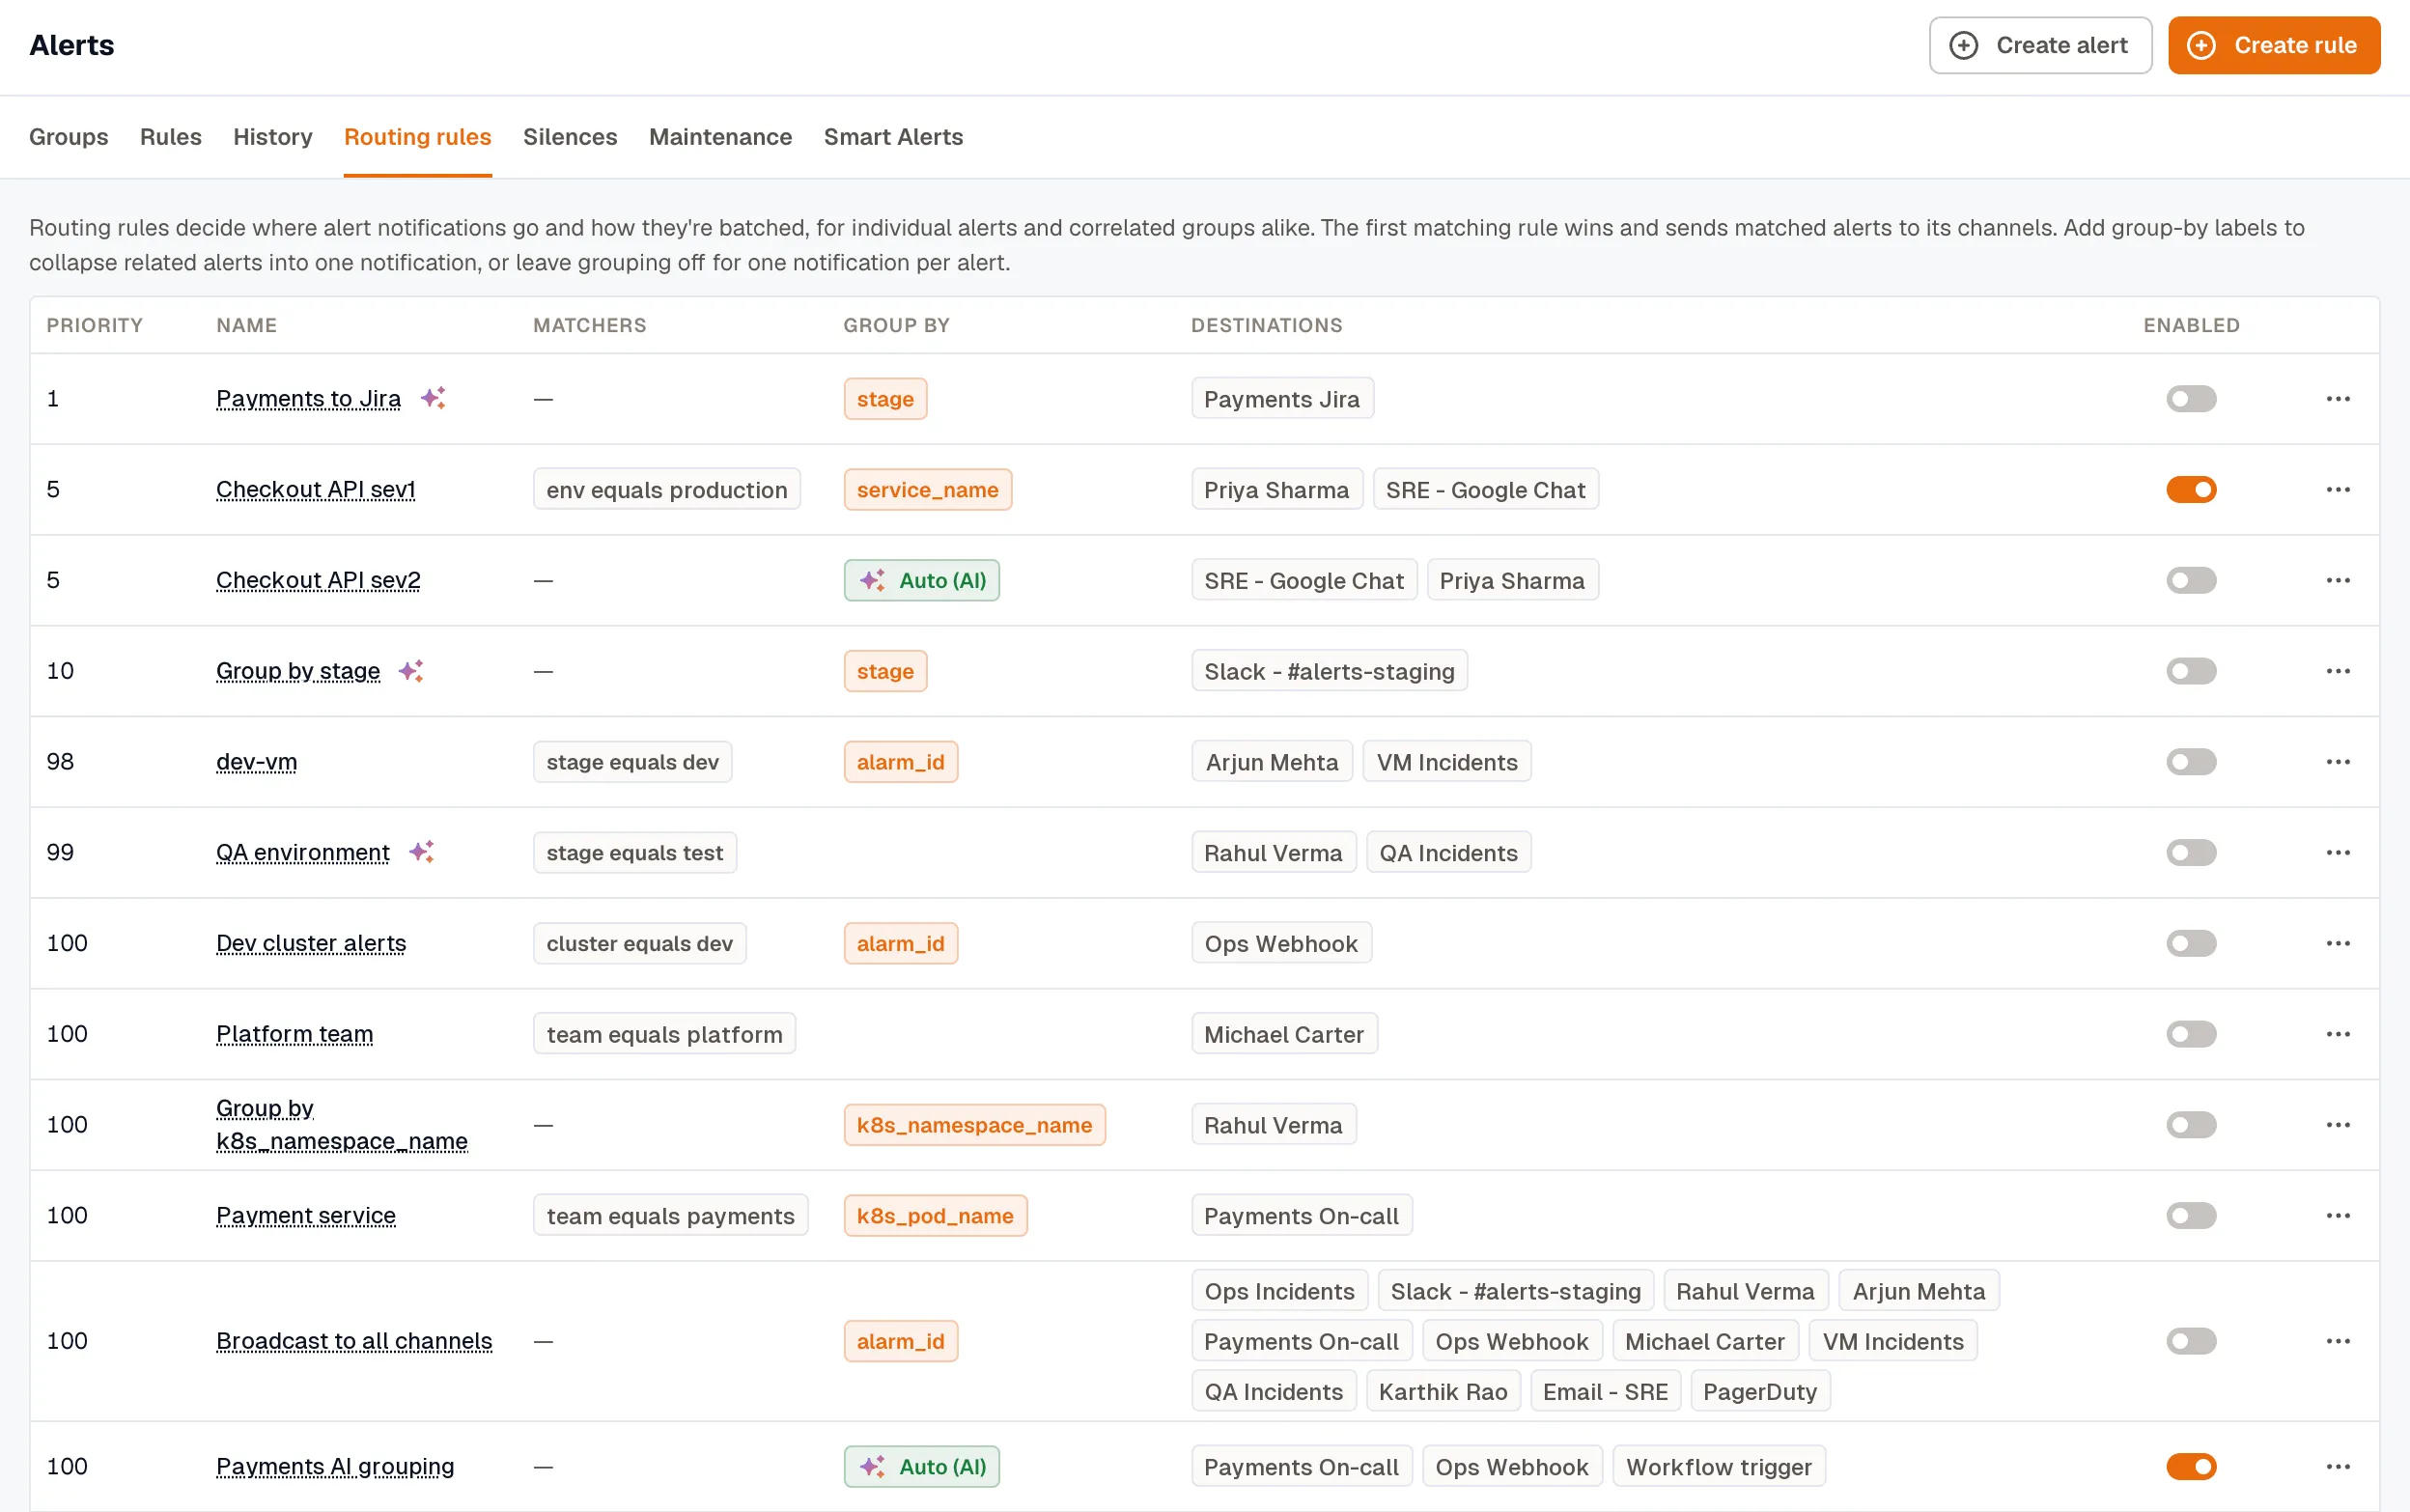Open the Payment service rule link
Viewport: 2410px width, 1512px height.
click(306, 1216)
